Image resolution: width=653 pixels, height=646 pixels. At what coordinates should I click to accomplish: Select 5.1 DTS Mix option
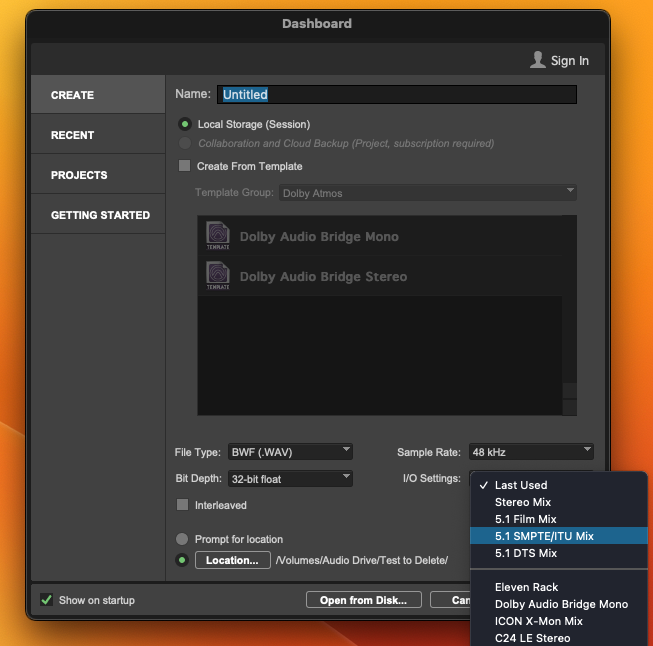click(x=559, y=553)
